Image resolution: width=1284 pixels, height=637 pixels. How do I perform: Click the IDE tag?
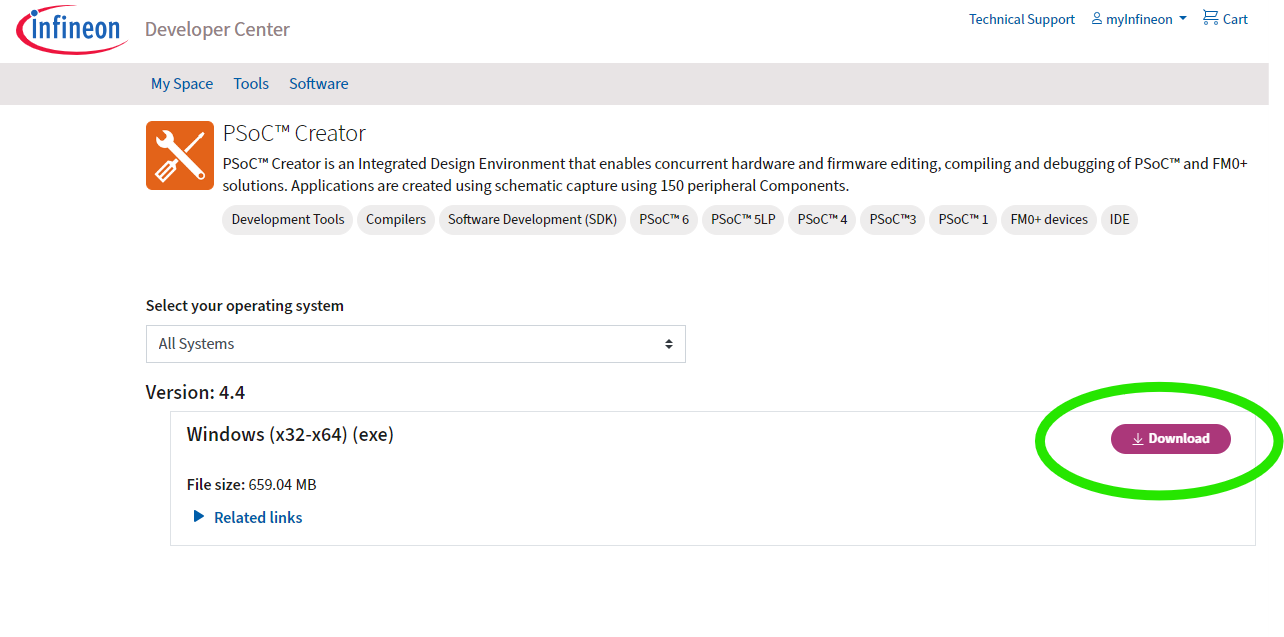point(1120,220)
